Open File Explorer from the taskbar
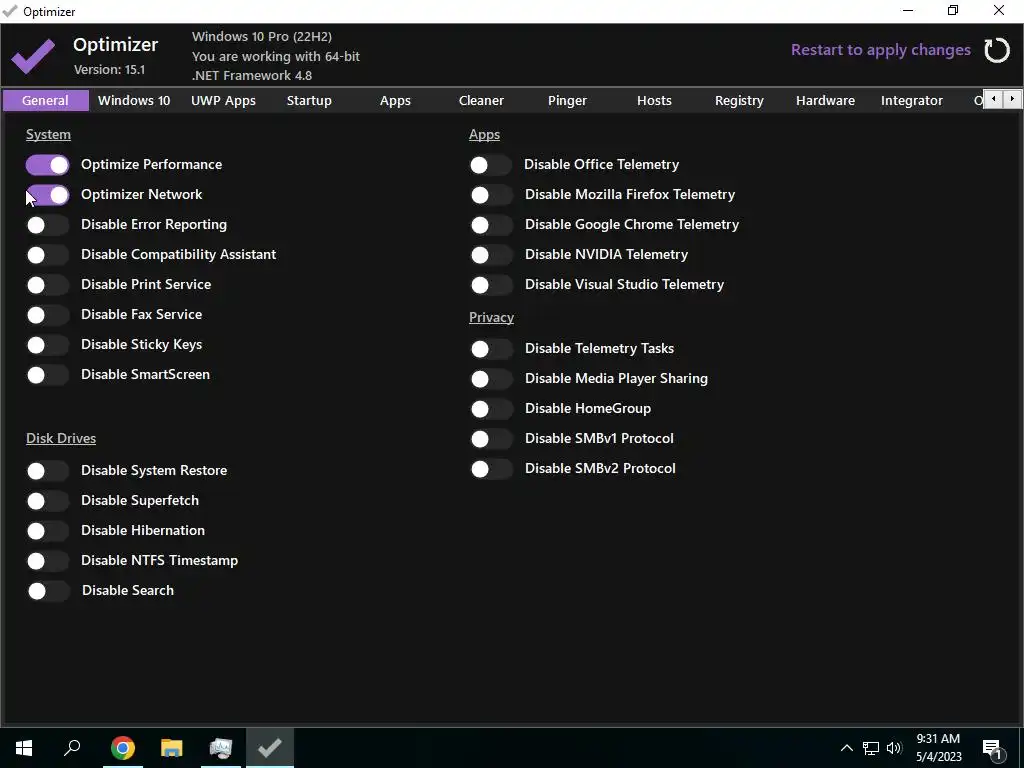The image size is (1024, 768). click(x=172, y=748)
